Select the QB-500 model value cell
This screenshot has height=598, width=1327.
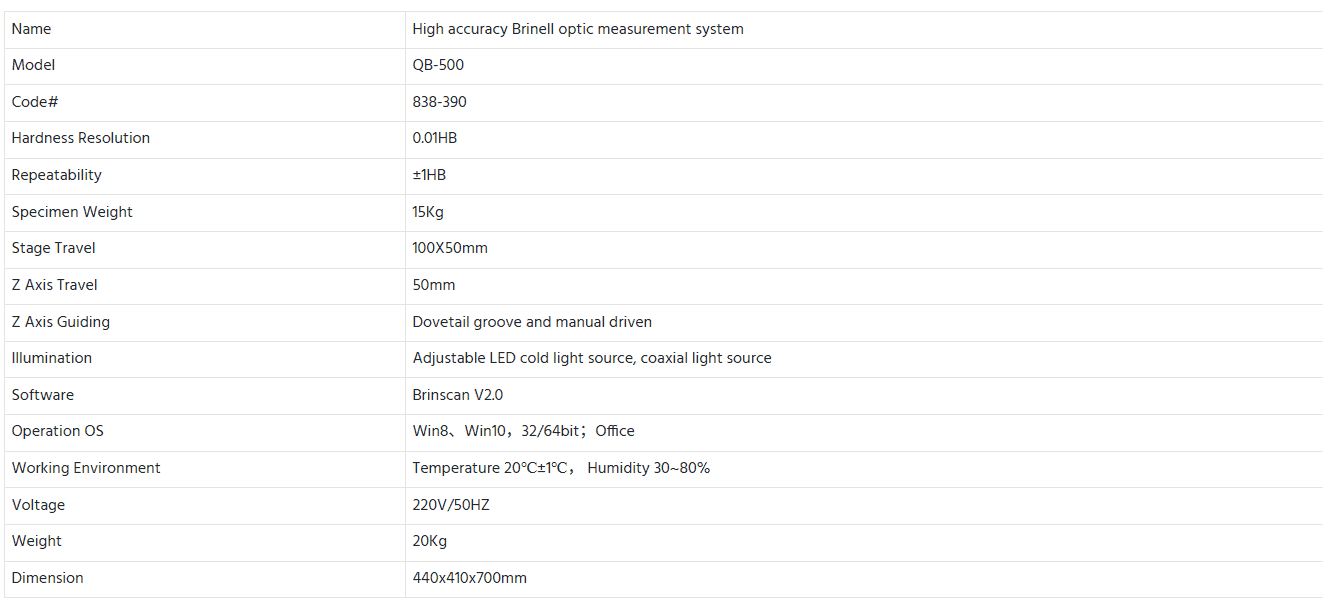pyautogui.click(x=438, y=65)
